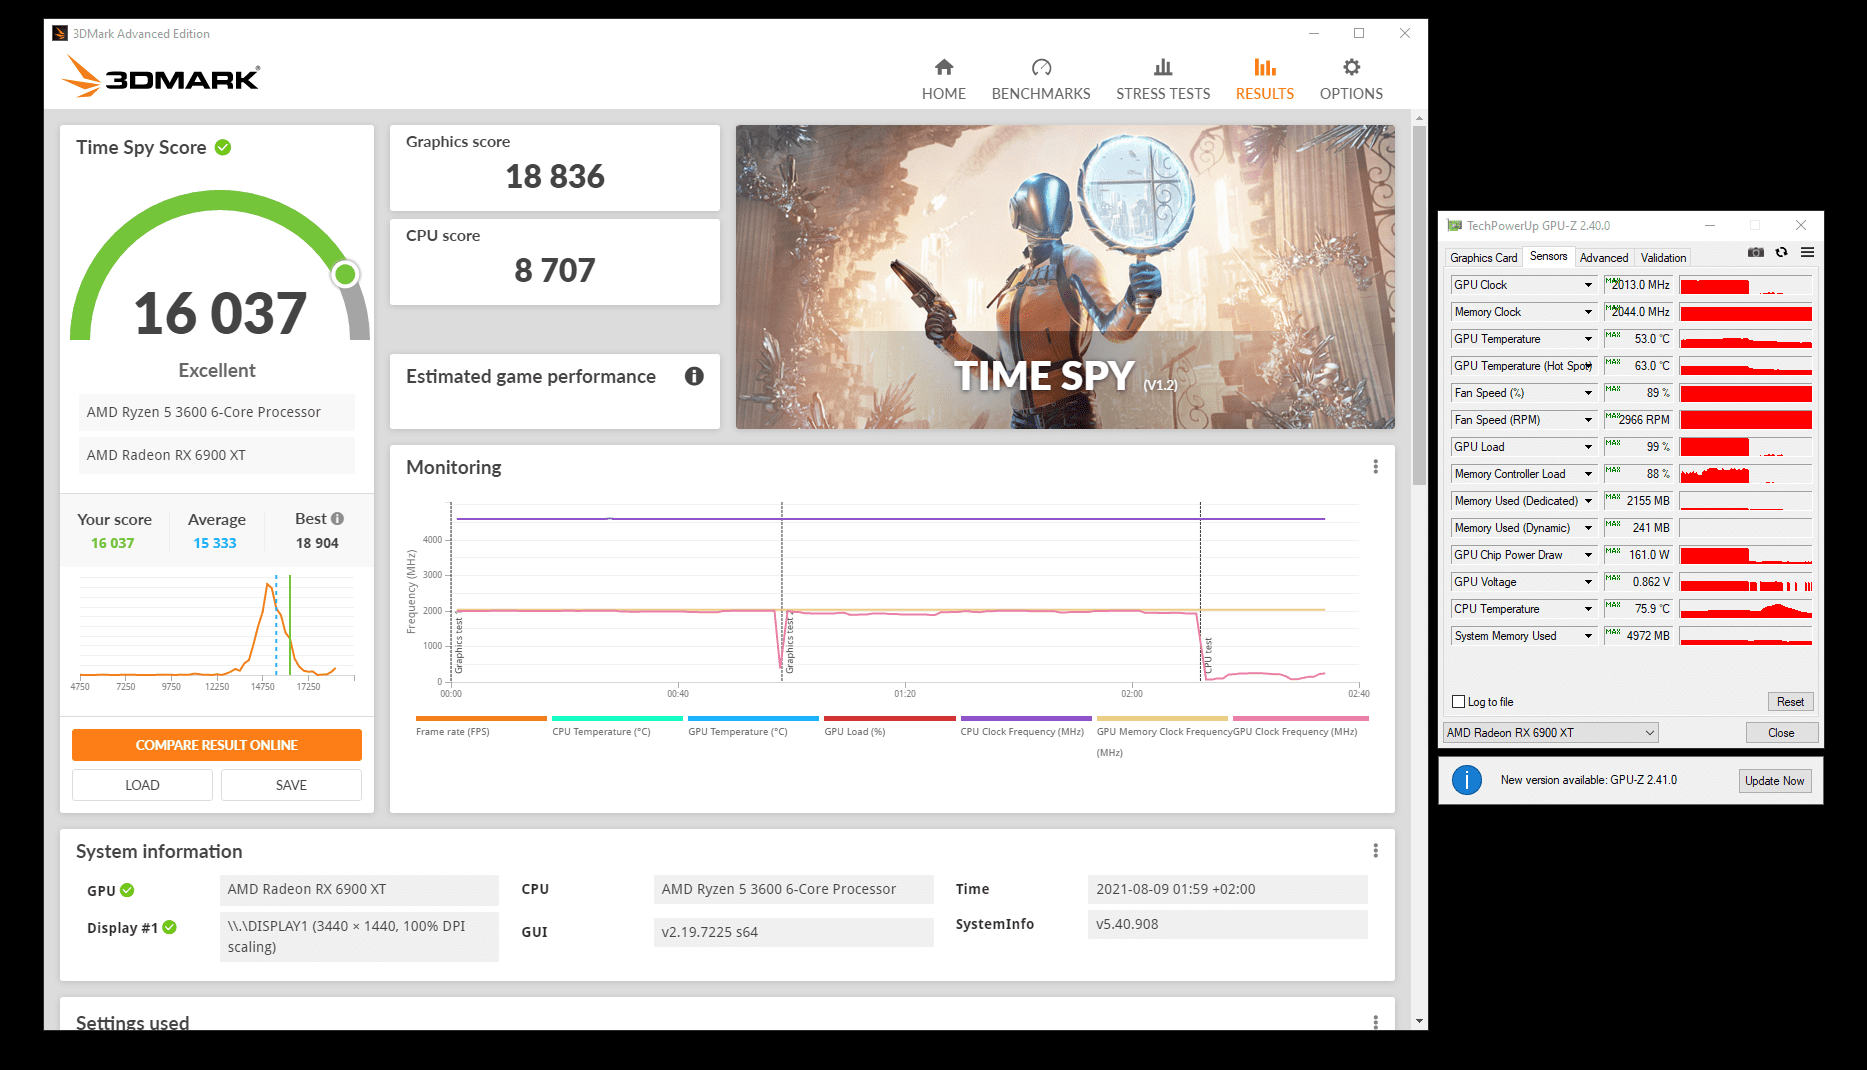Click the Time Spy hero image

pos(1065,277)
